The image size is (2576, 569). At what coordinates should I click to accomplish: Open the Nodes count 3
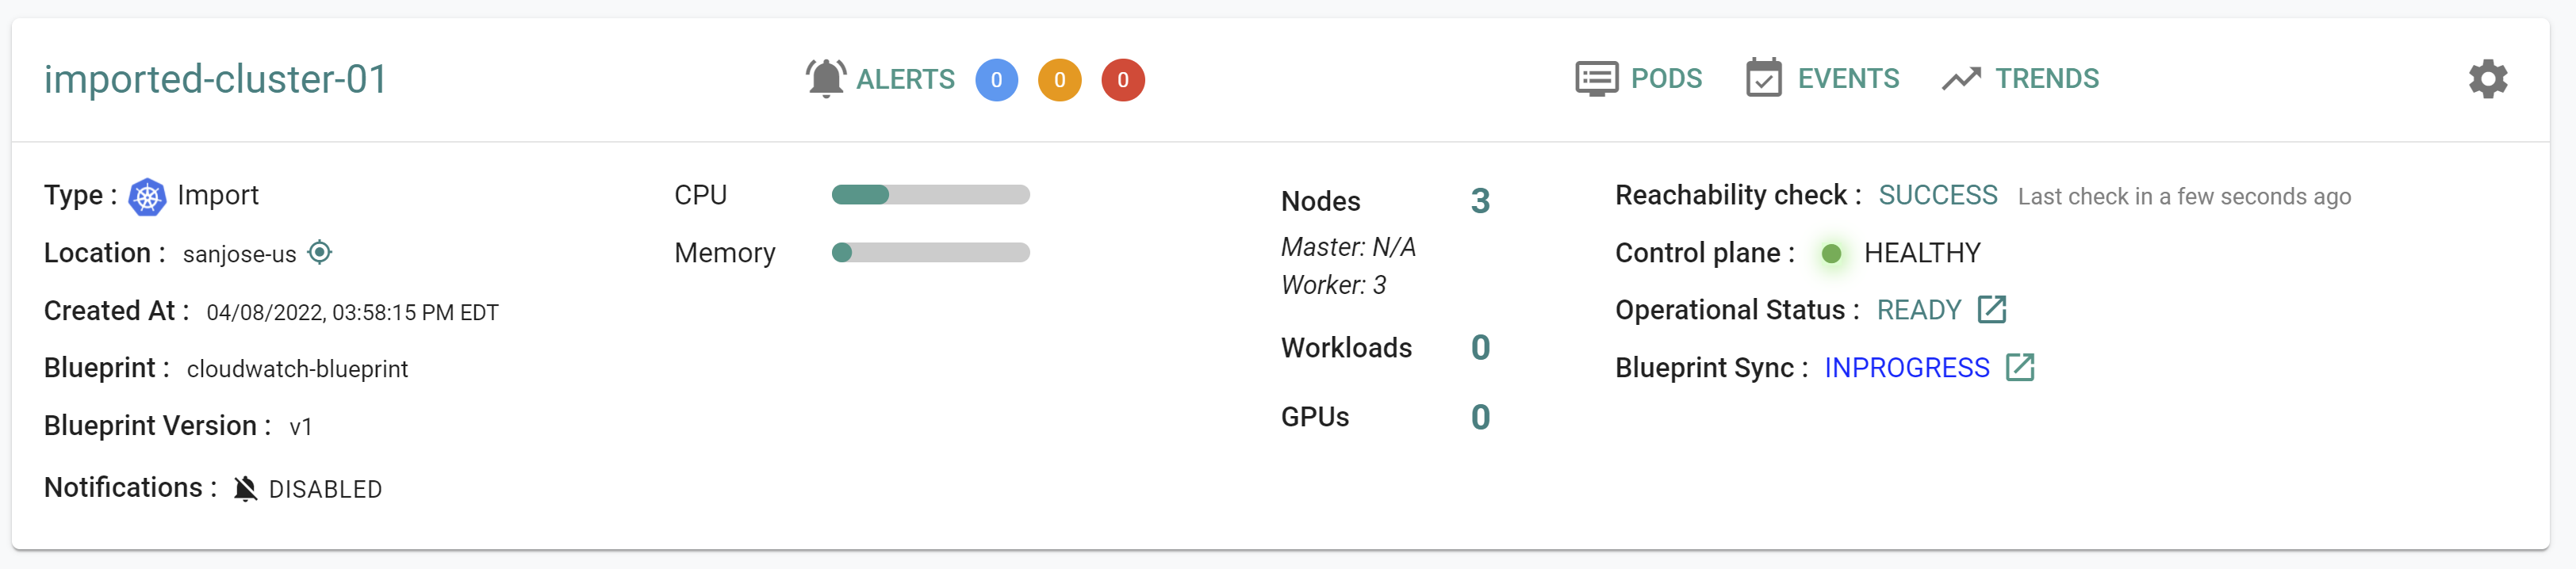(1480, 201)
